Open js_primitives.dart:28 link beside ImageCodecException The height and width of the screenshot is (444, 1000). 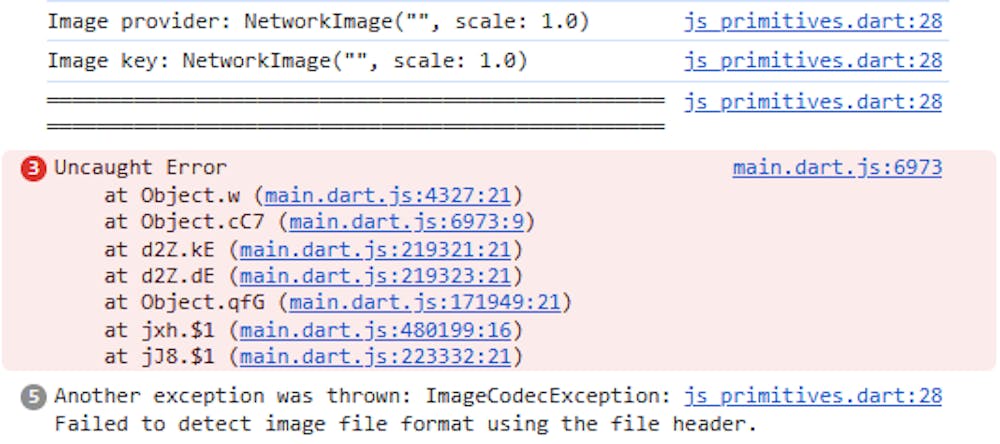tap(813, 396)
